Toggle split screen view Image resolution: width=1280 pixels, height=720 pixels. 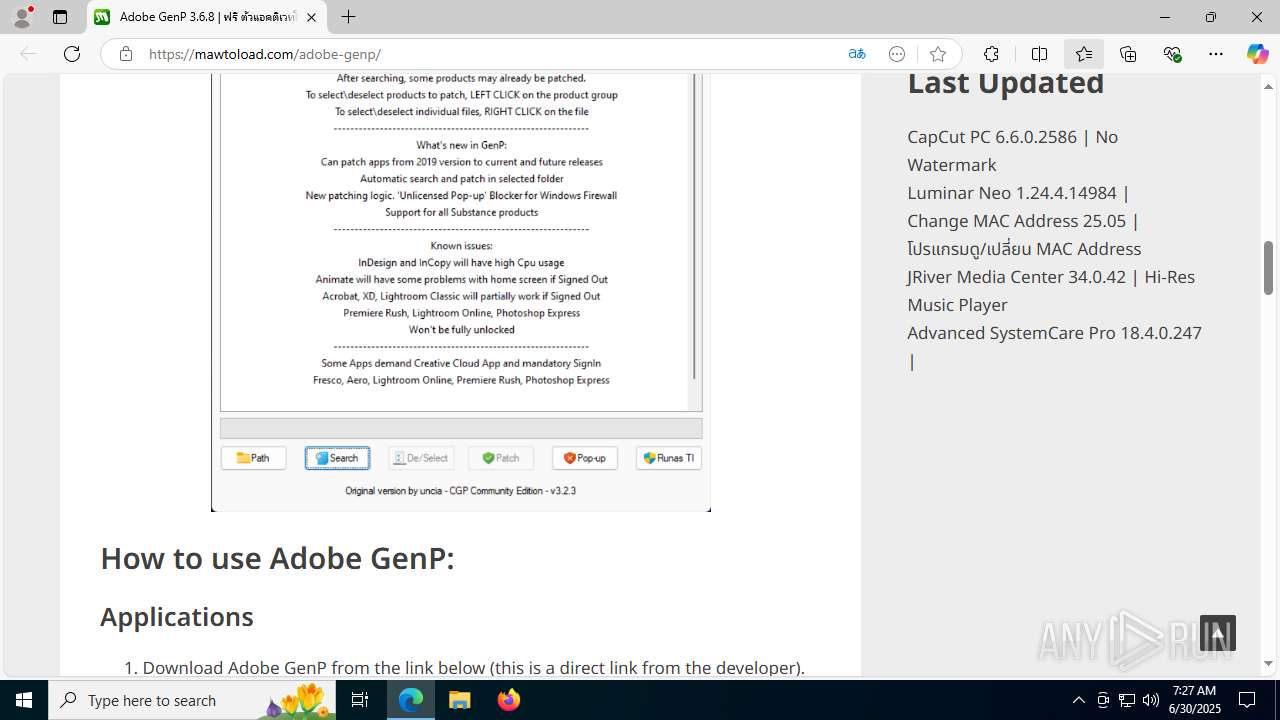1039,54
